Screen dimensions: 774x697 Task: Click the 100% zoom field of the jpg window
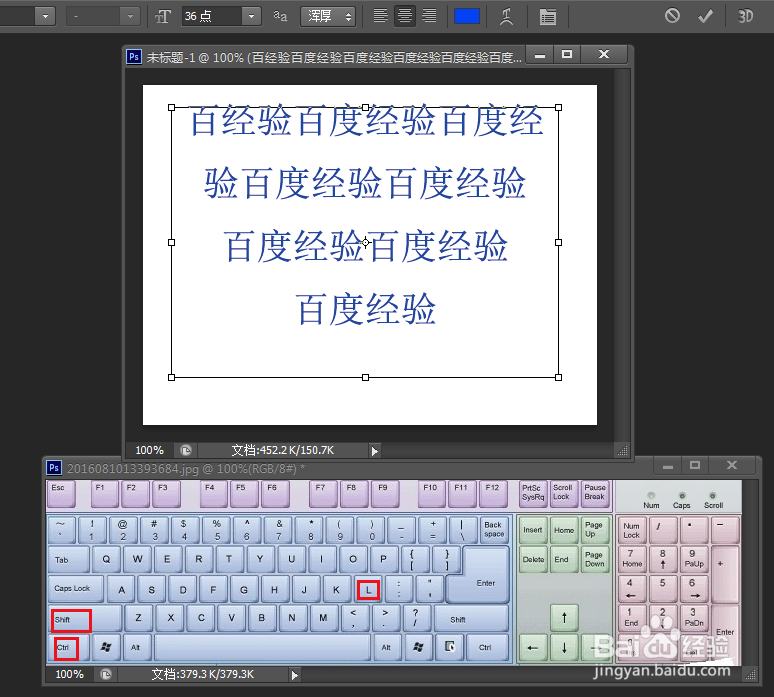tap(70, 674)
